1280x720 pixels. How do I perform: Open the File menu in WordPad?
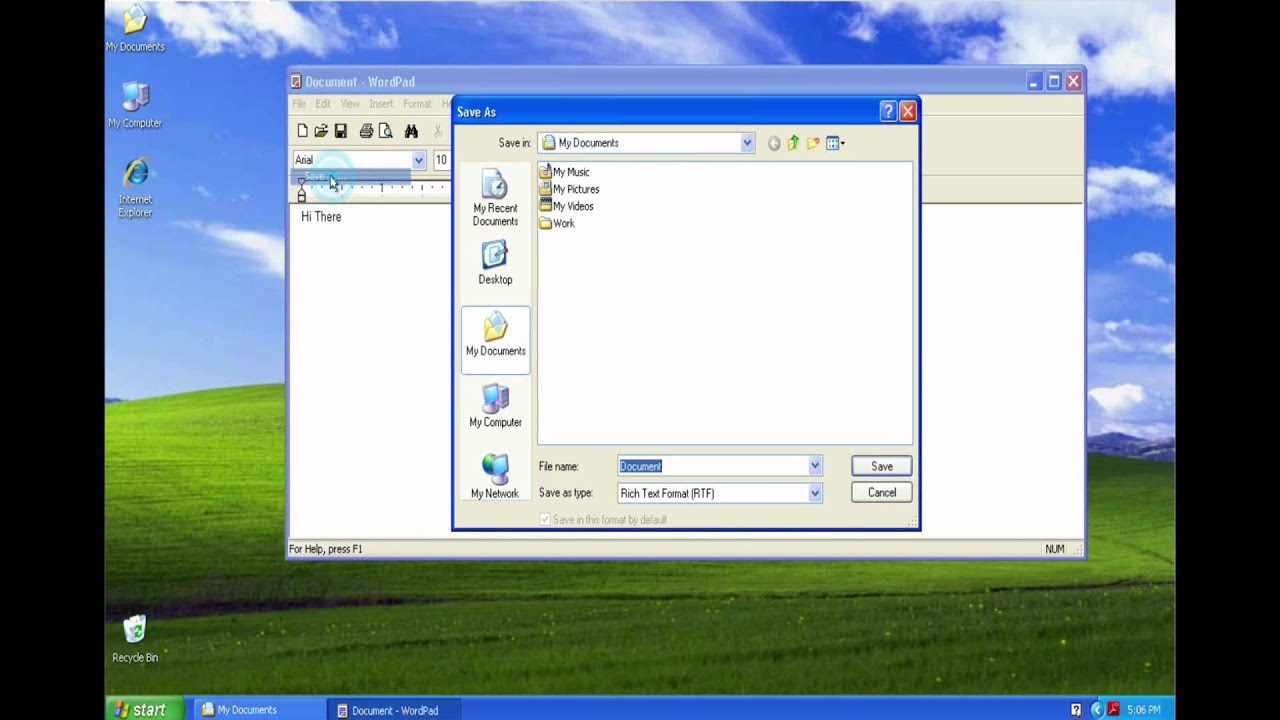click(299, 104)
